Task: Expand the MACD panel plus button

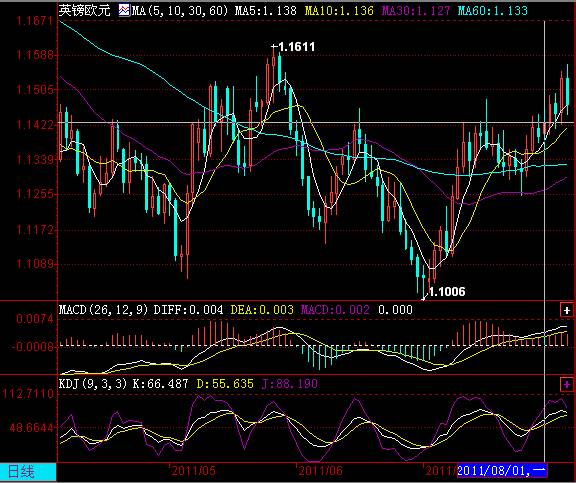Action: (566, 310)
